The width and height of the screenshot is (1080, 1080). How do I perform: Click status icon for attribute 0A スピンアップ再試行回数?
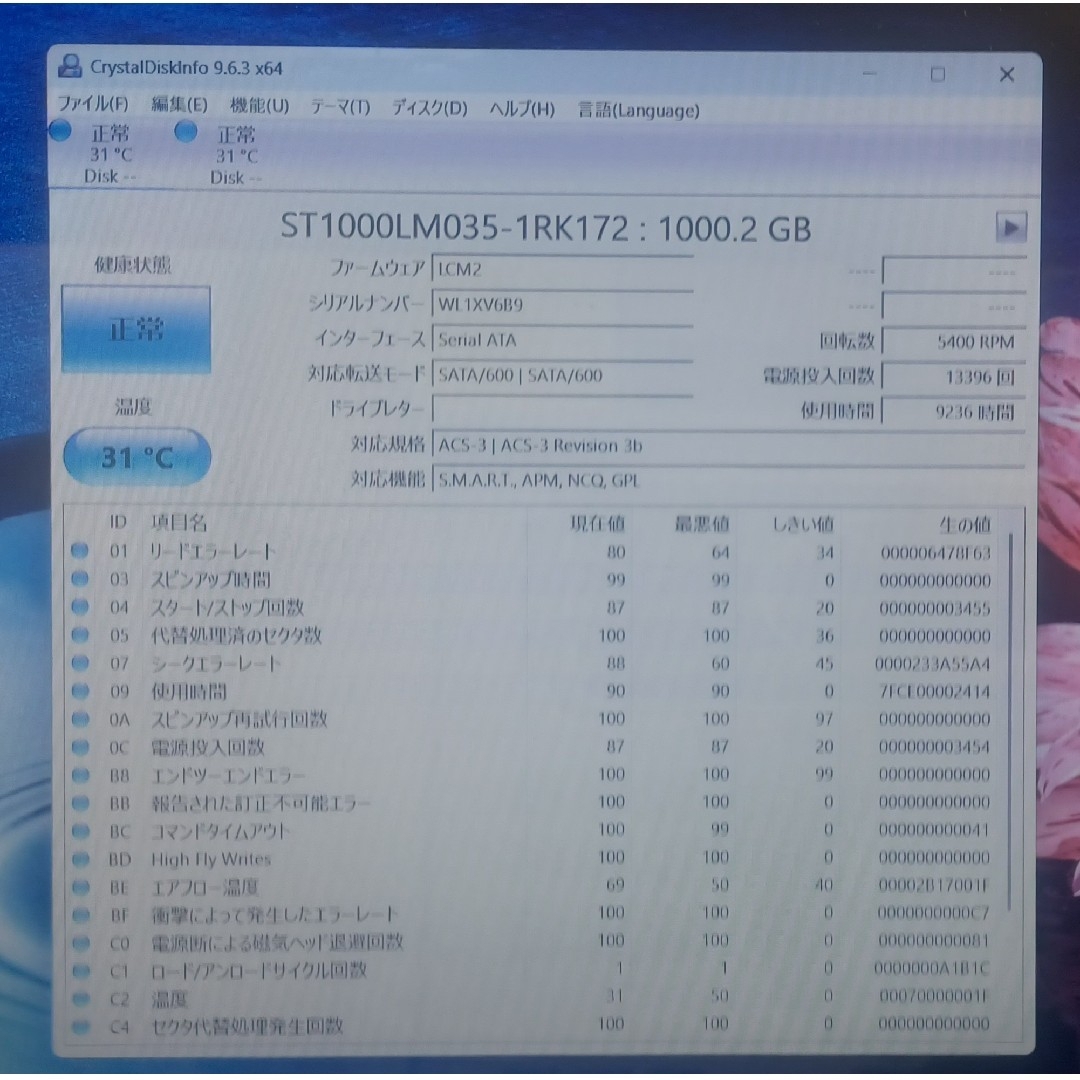click(81, 719)
